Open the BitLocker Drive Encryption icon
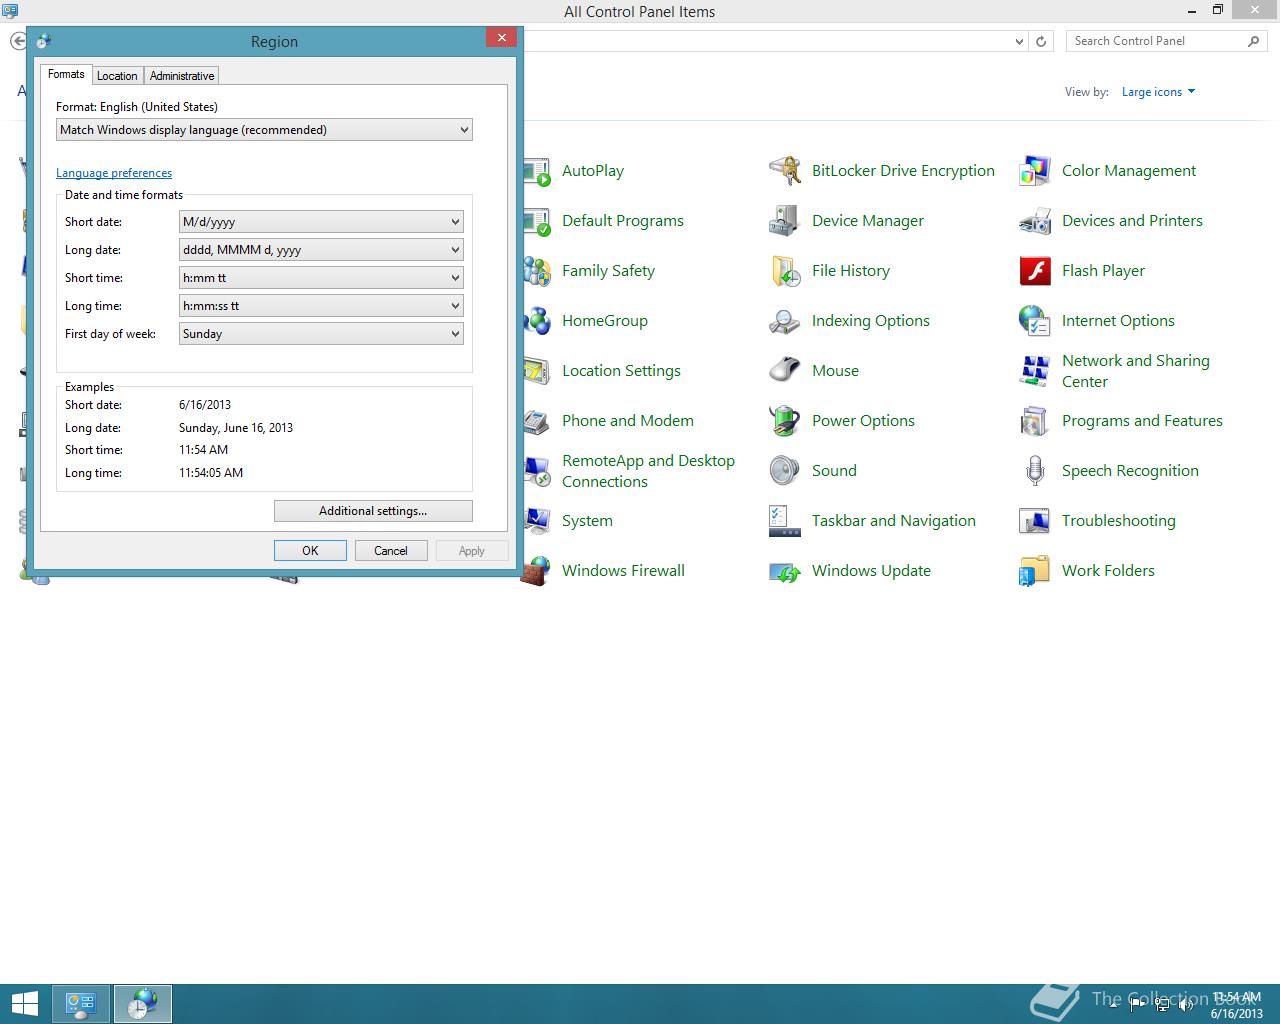Screen dimensions: 1280x1024 point(785,171)
